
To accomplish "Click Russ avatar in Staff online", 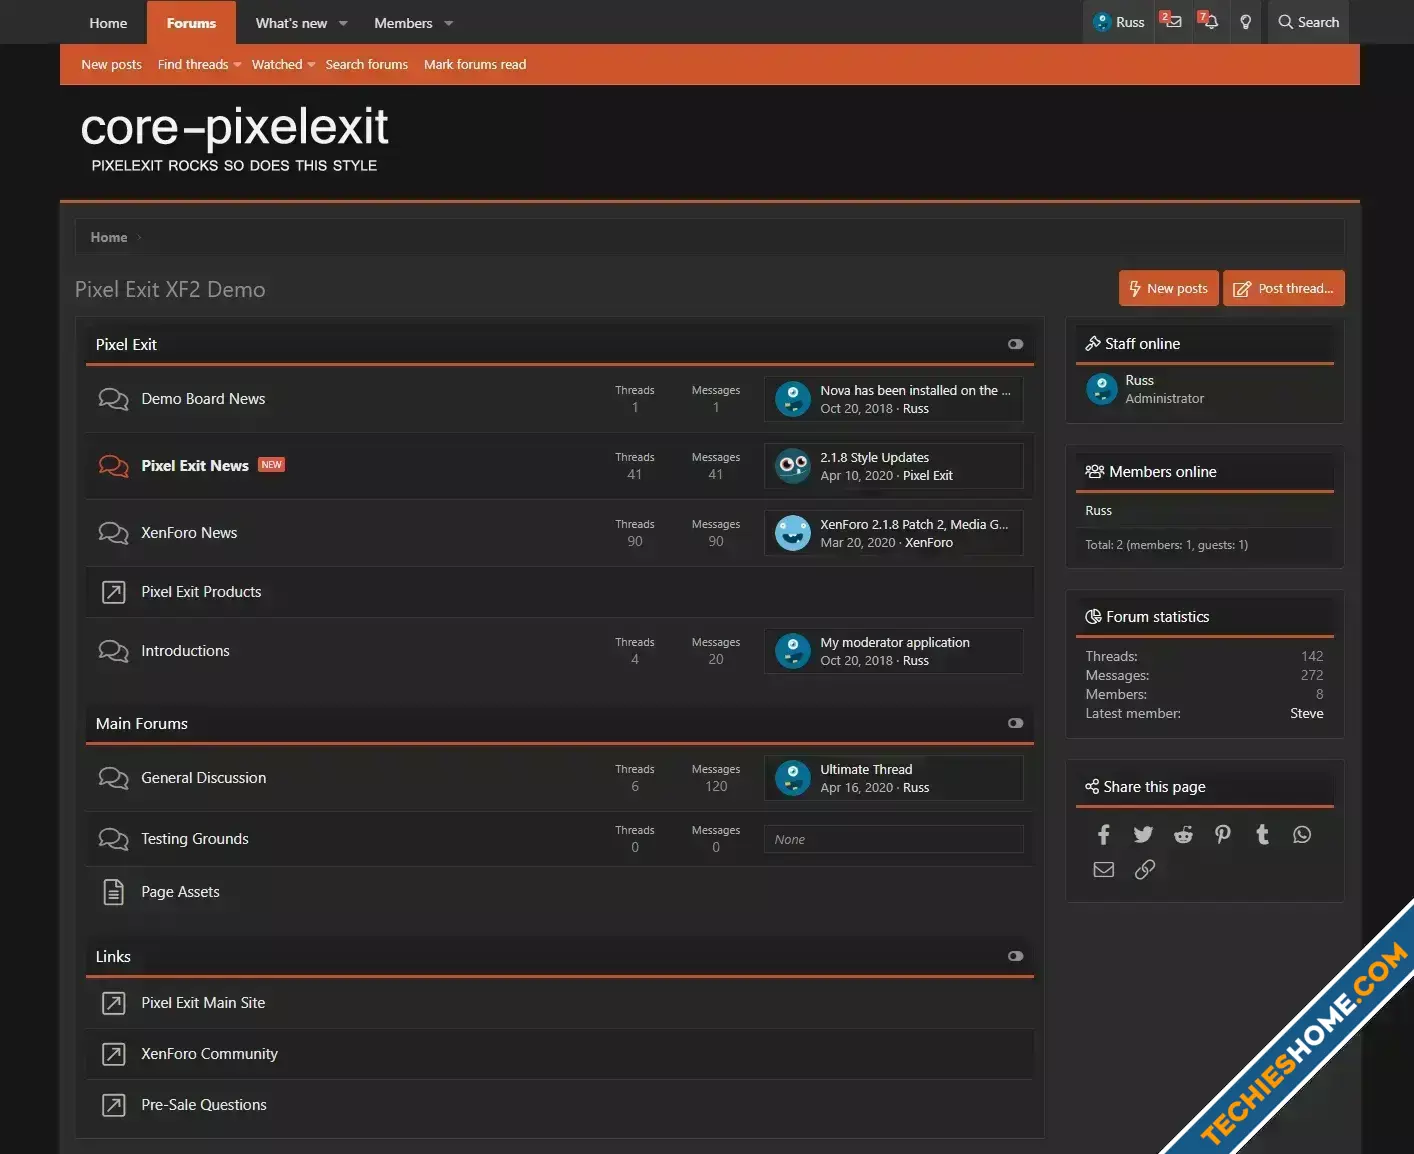I will 1102,389.
